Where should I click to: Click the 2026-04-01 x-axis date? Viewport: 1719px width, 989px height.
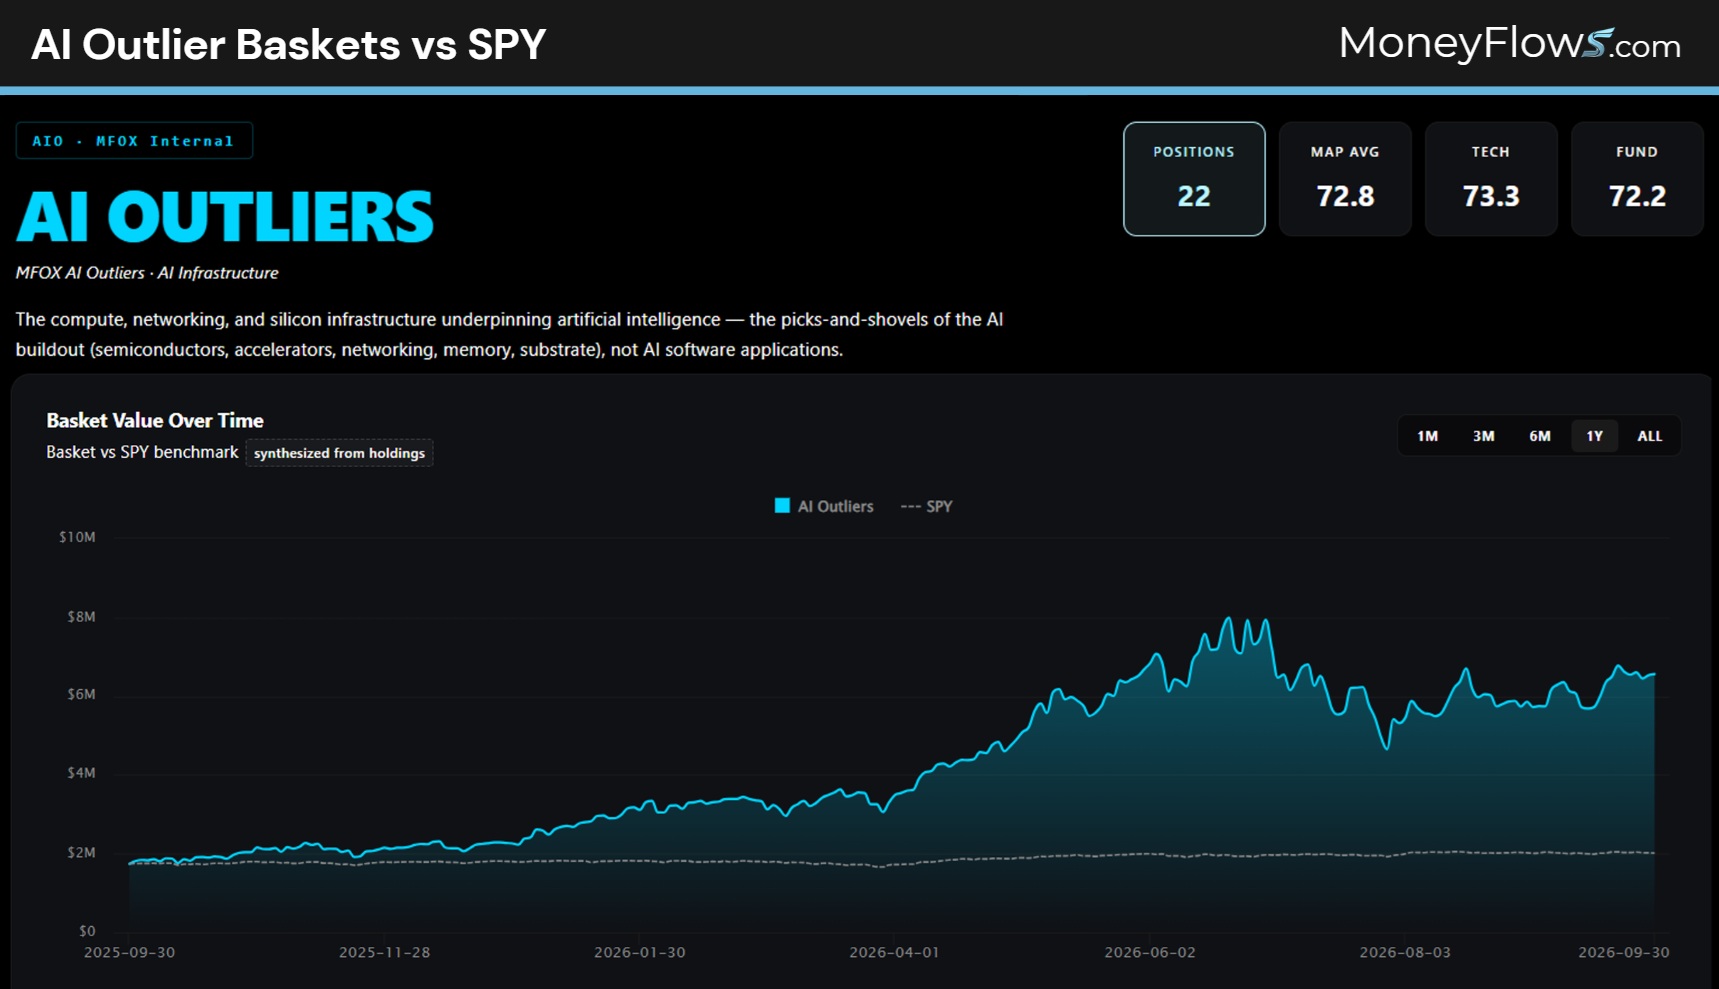pos(895,952)
